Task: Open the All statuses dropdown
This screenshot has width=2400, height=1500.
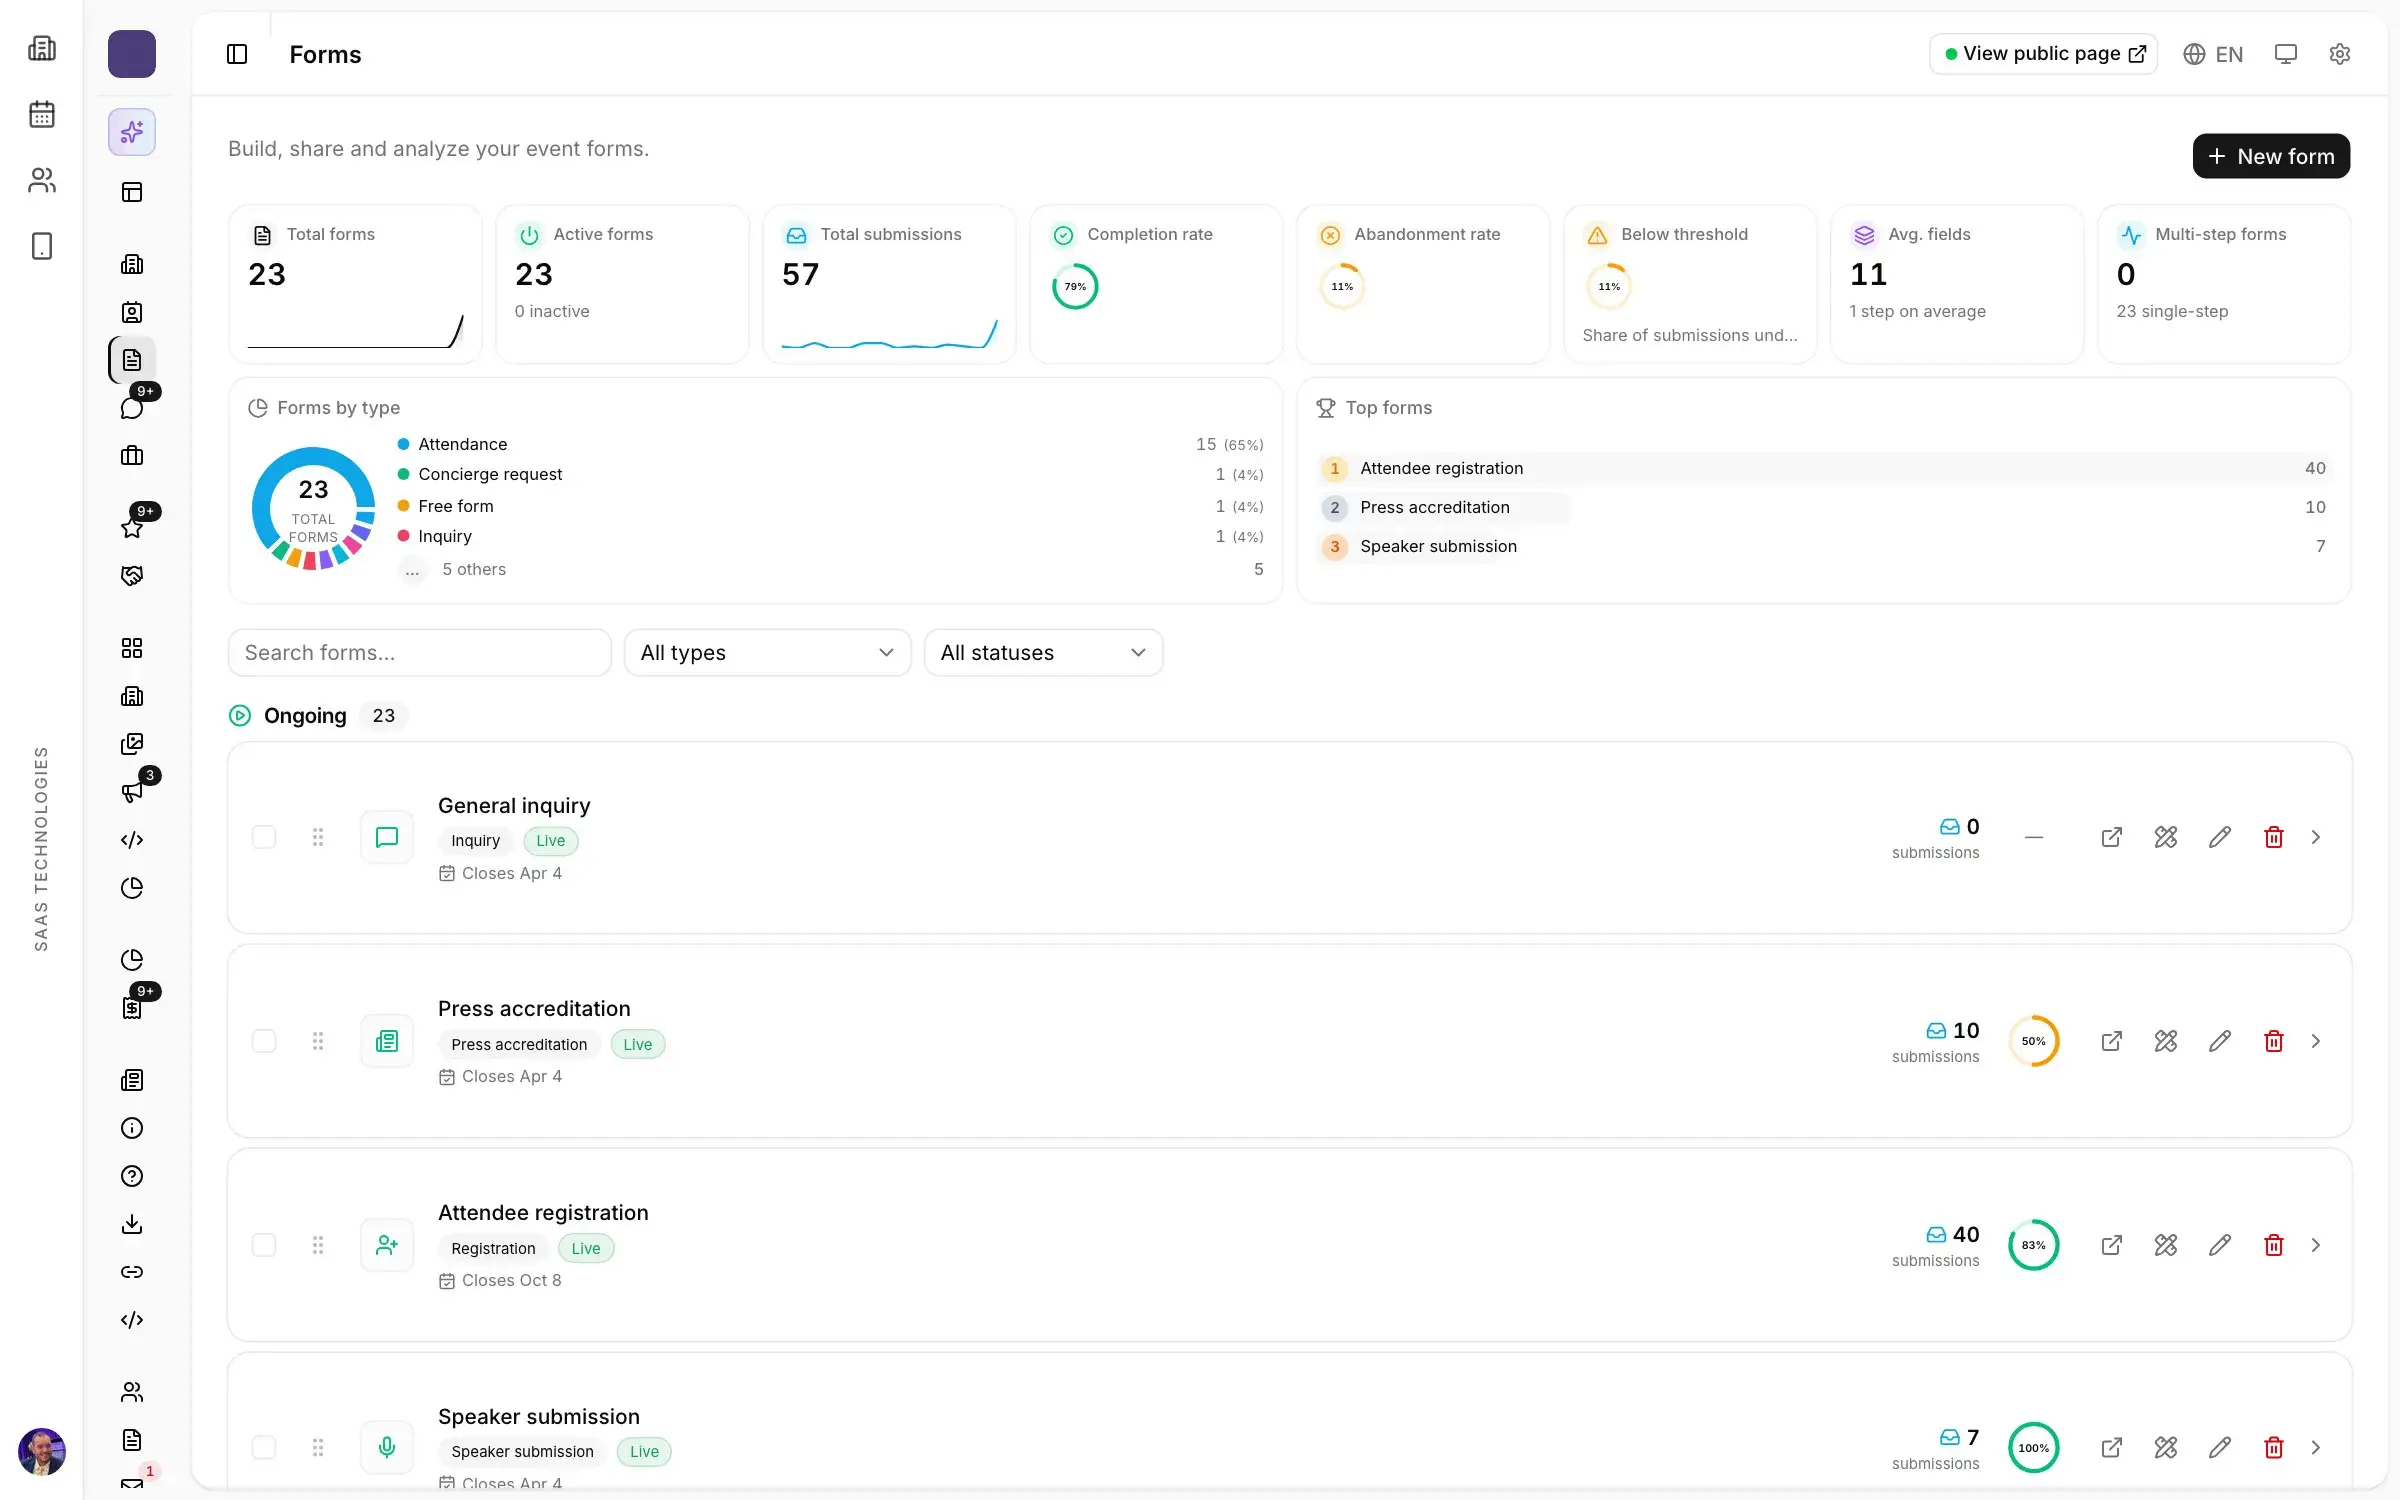Action: [1043, 652]
